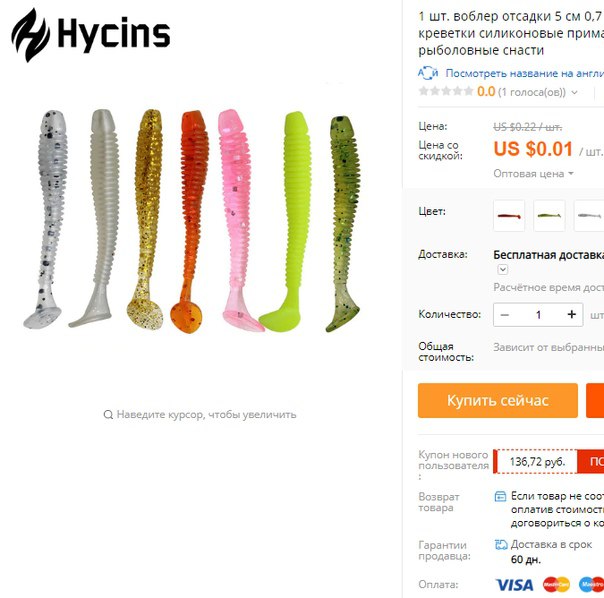Click the return policy icon
The image size is (604, 598).
click(x=500, y=497)
